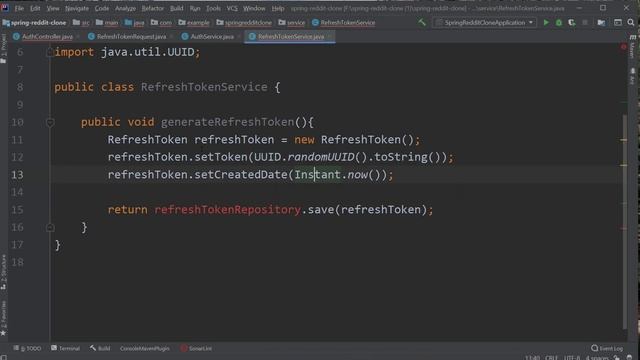640x360 pixels.
Task: Click the Build project hammer icon
Action: pyautogui.click(x=422, y=22)
